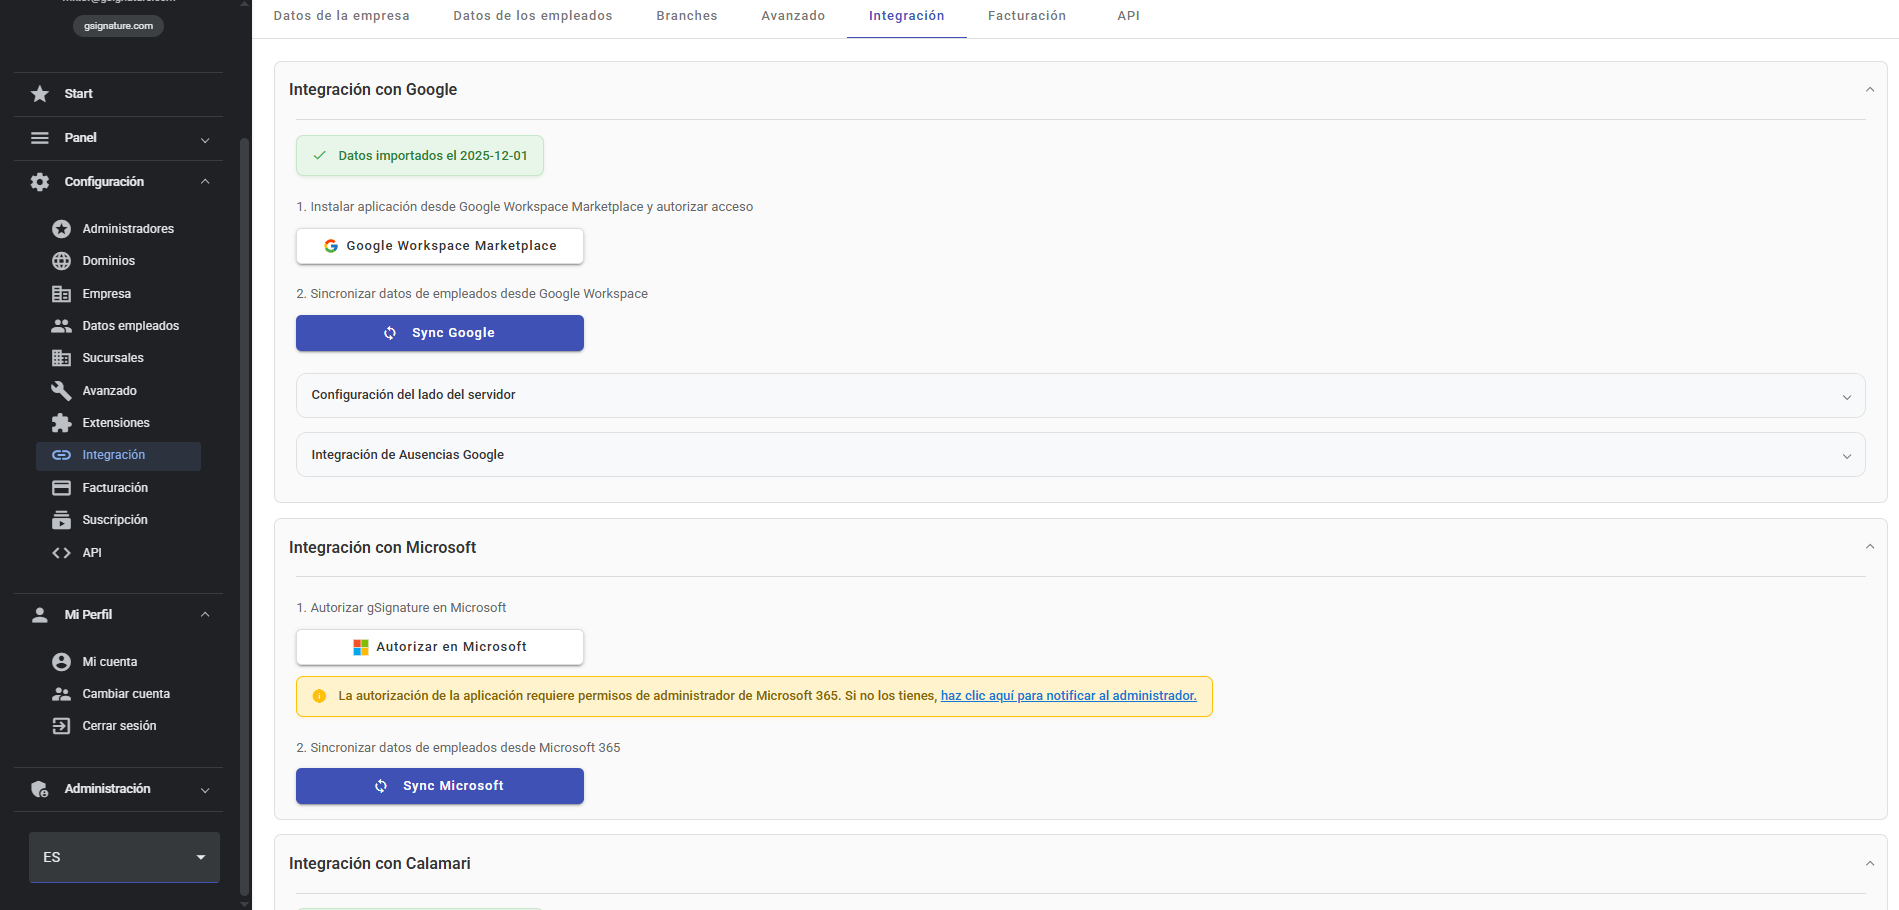Collapse the Integración con Google section
Image resolution: width=1899 pixels, height=910 pixels.
click(1869, 90)
